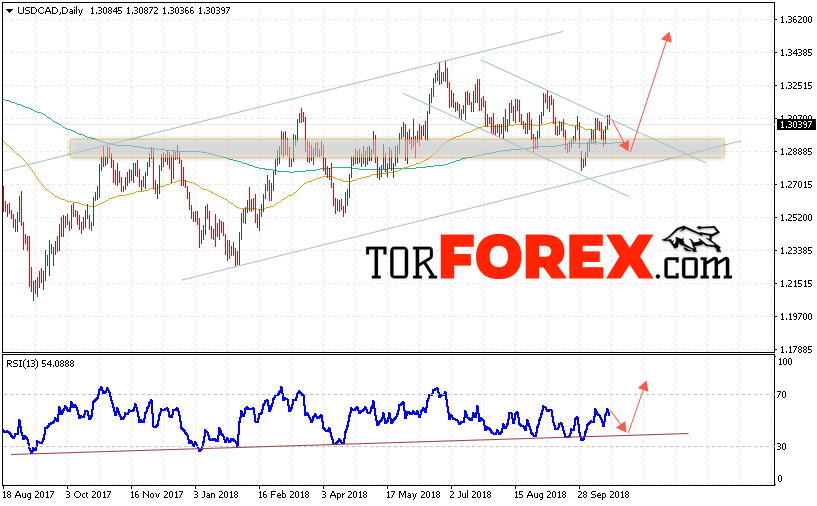
Task: Click the 1.36200 price axis value
Action: [796, 20]
